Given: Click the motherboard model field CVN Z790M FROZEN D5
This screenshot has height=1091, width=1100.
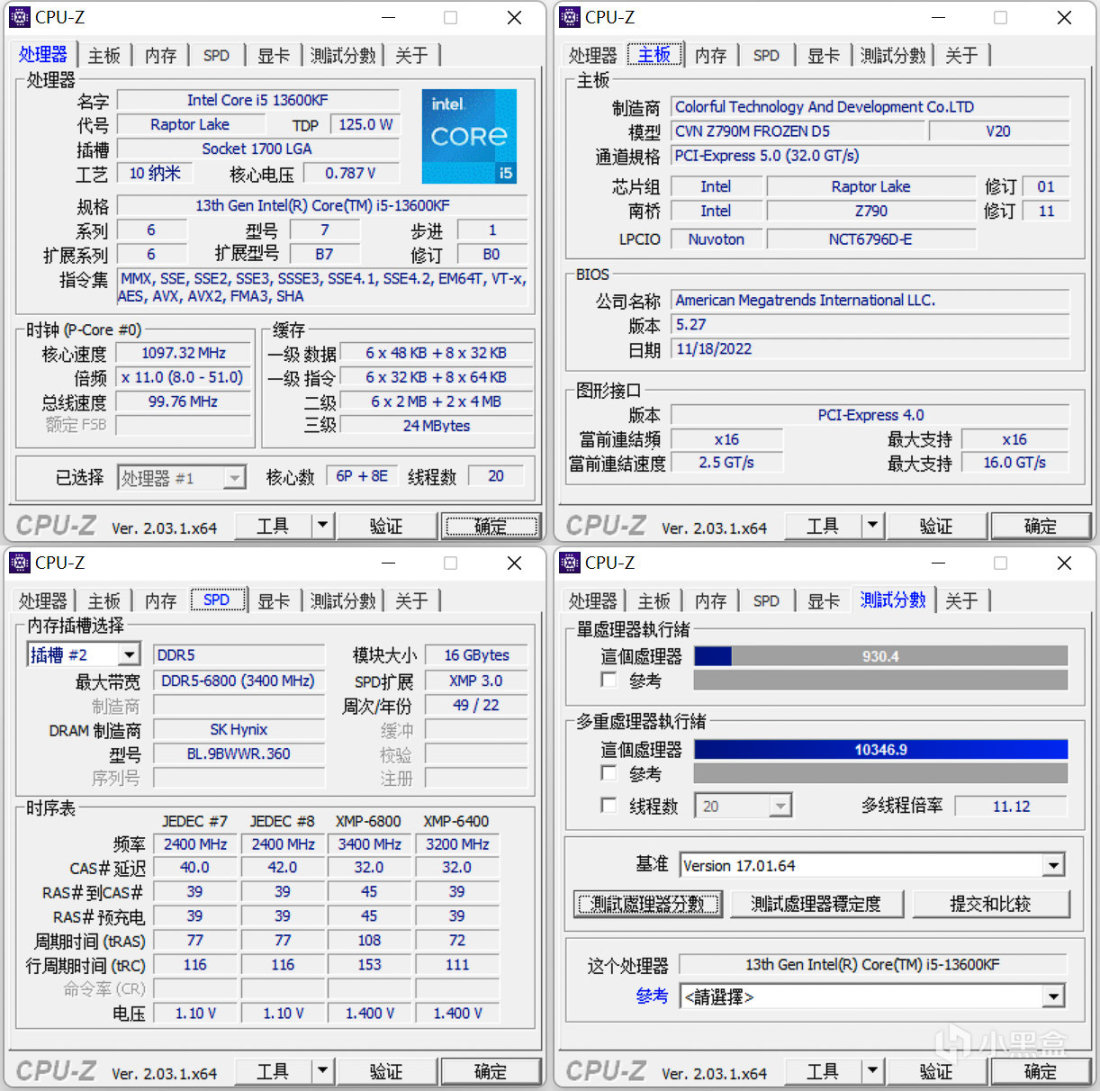Looking at the screenshot, I should point(798,131).
